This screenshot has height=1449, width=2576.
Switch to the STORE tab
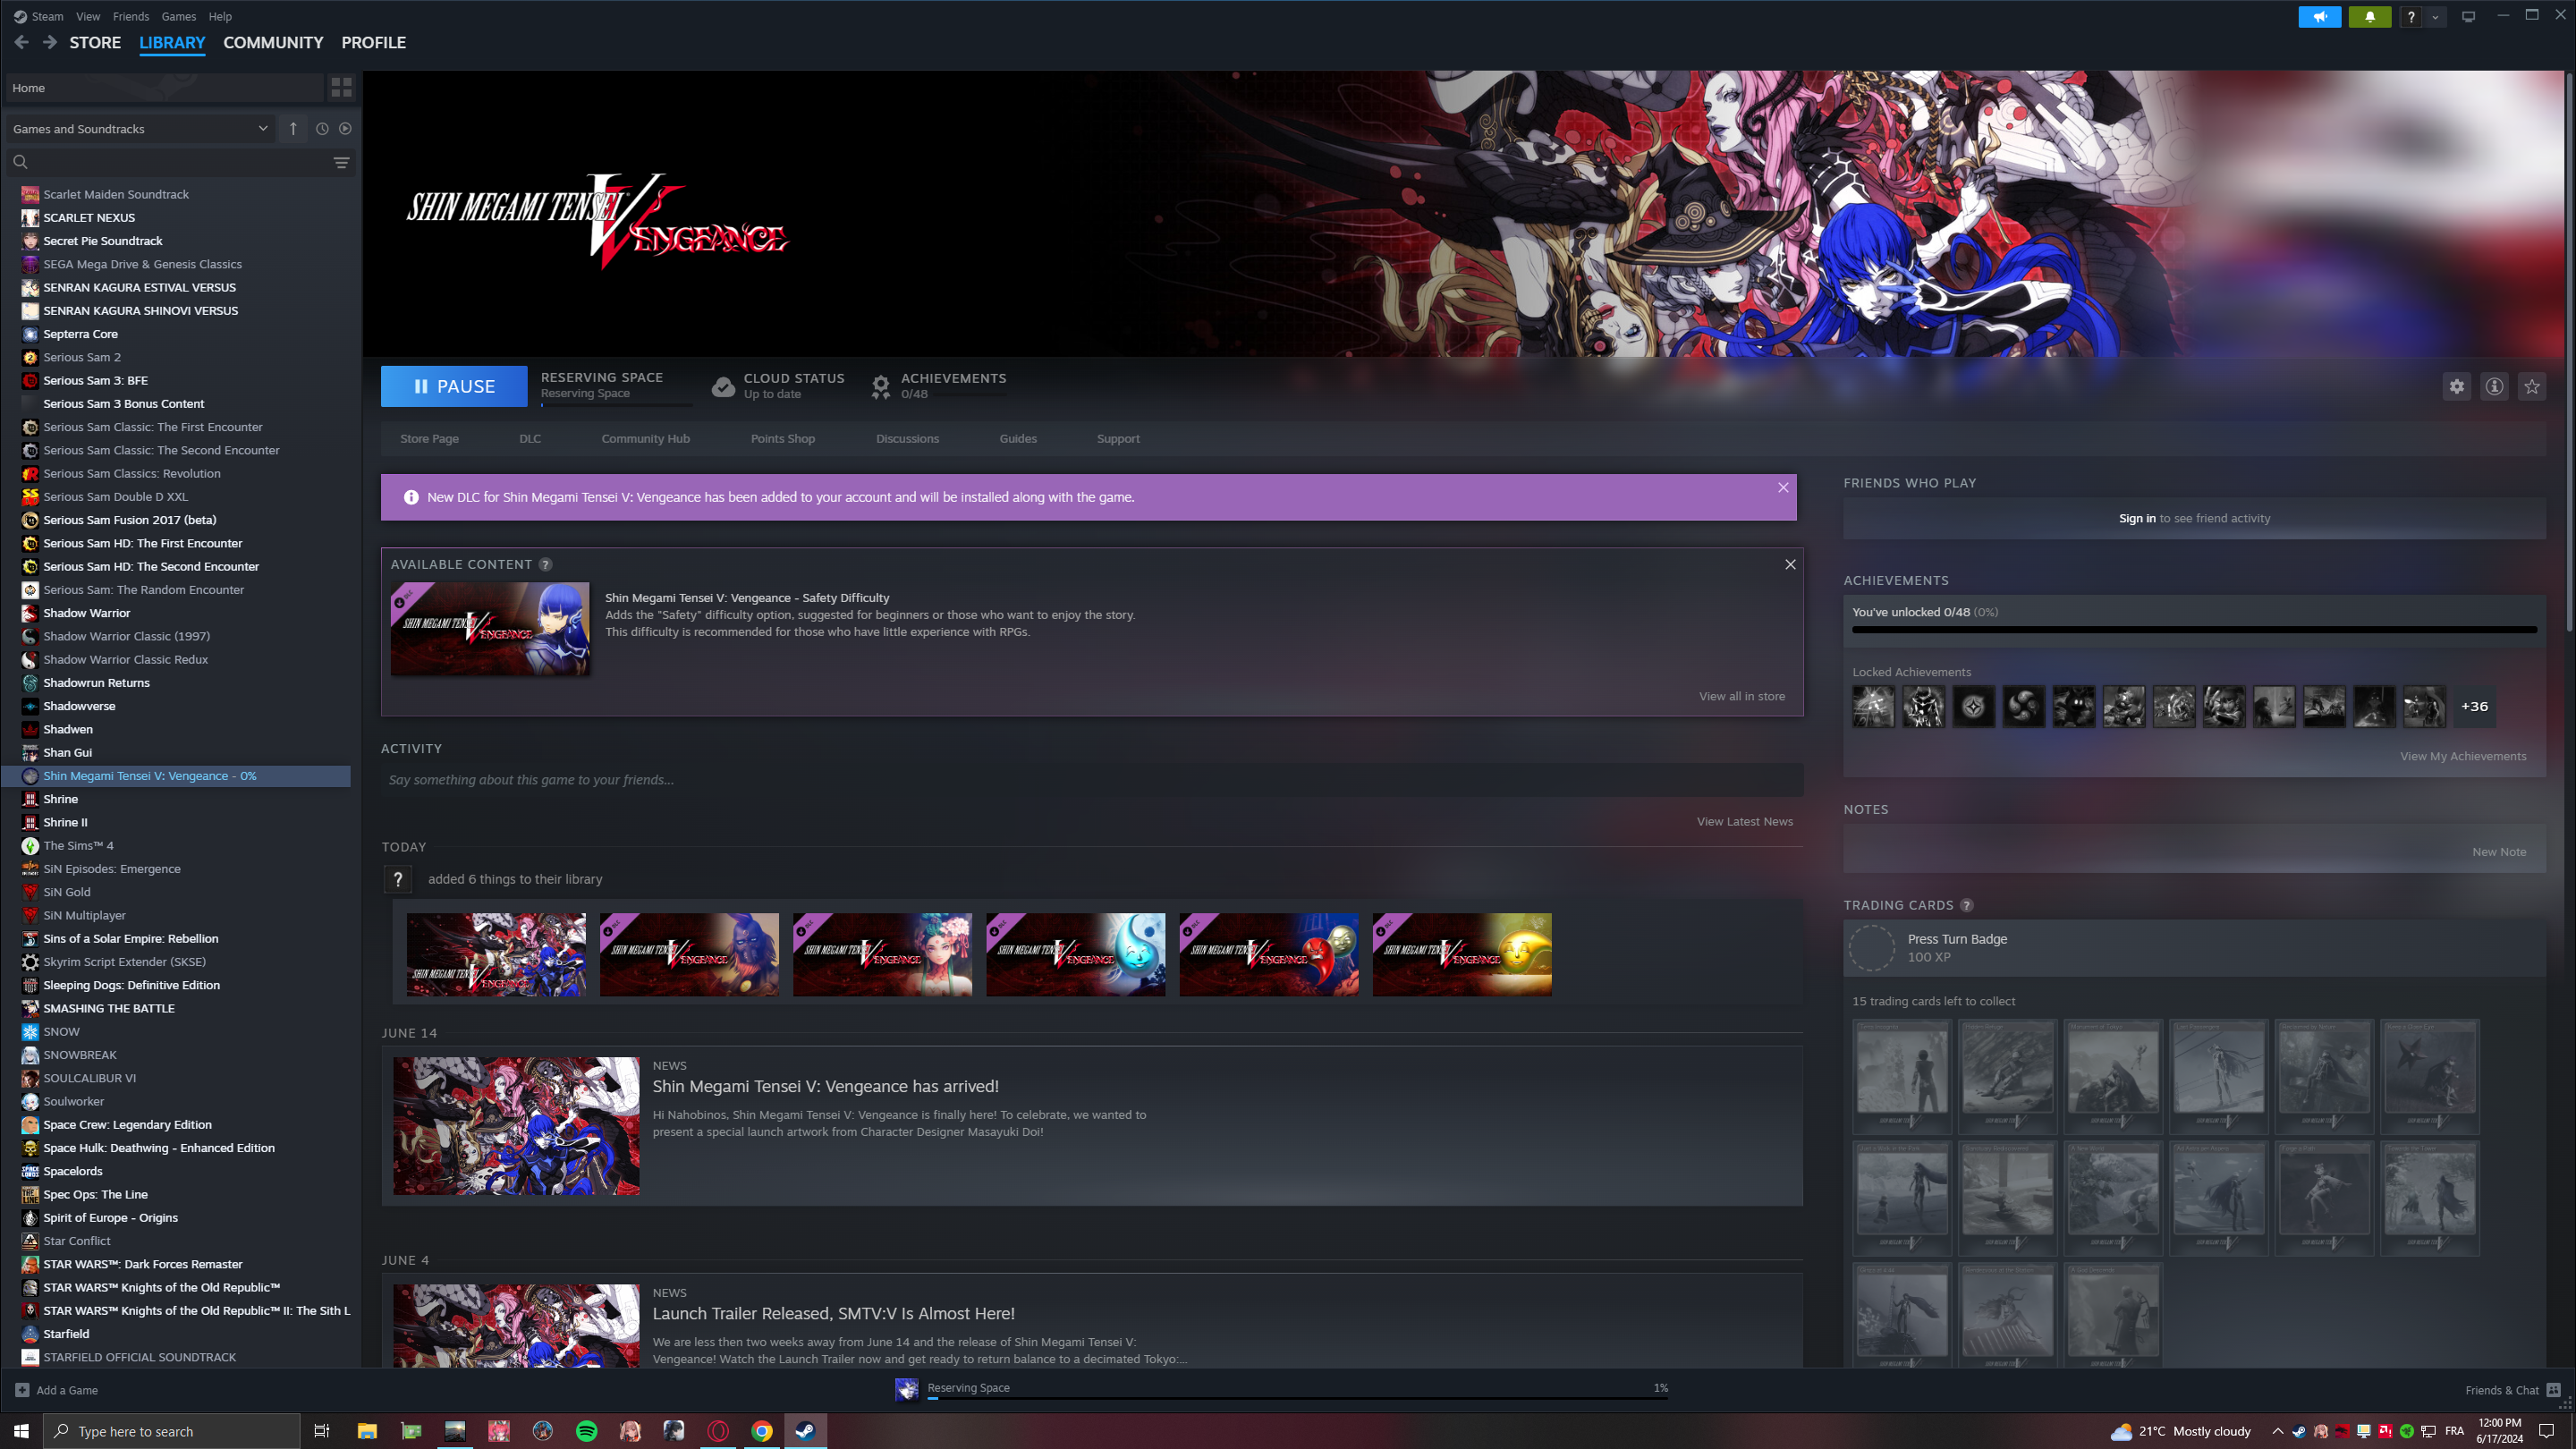95,43
